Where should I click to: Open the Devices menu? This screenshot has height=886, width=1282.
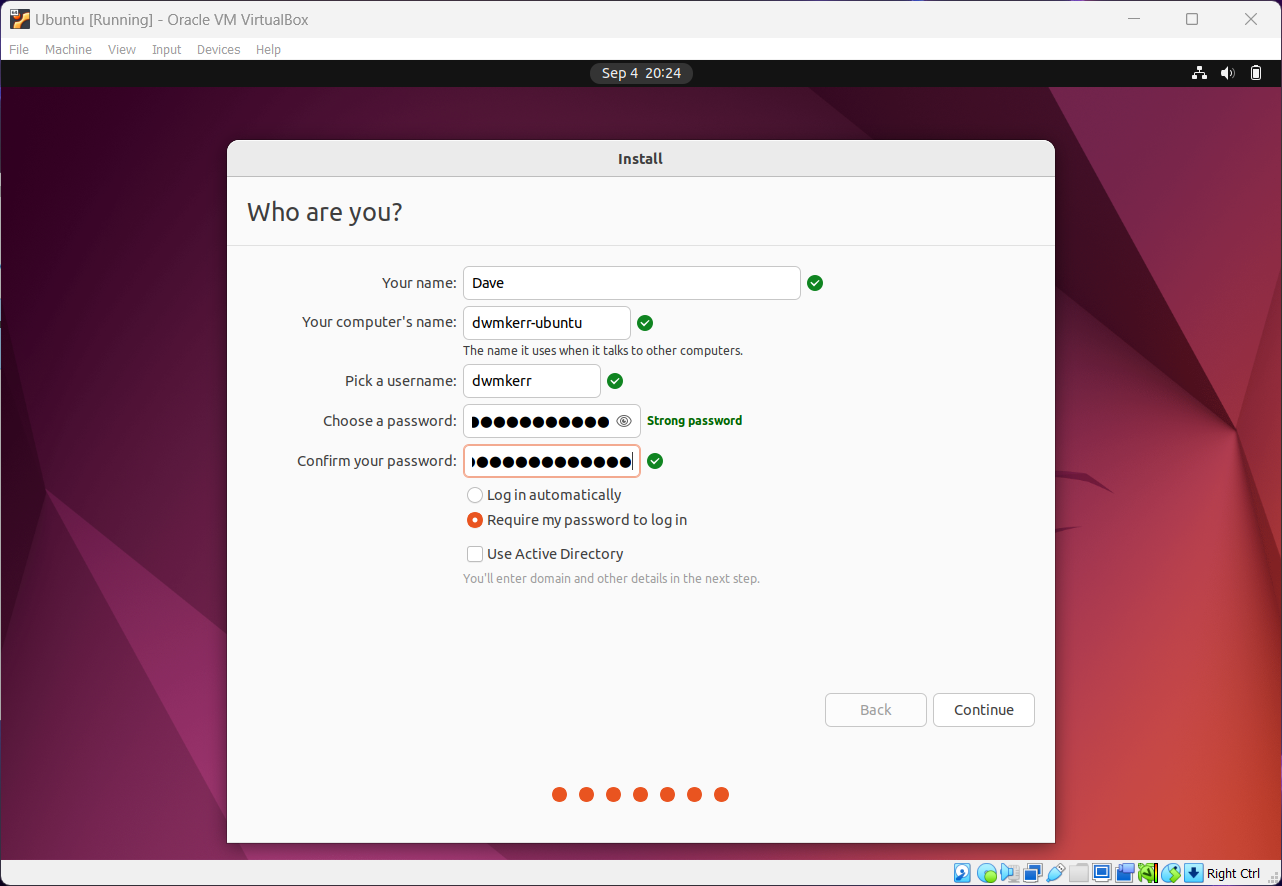click(218, 49)
